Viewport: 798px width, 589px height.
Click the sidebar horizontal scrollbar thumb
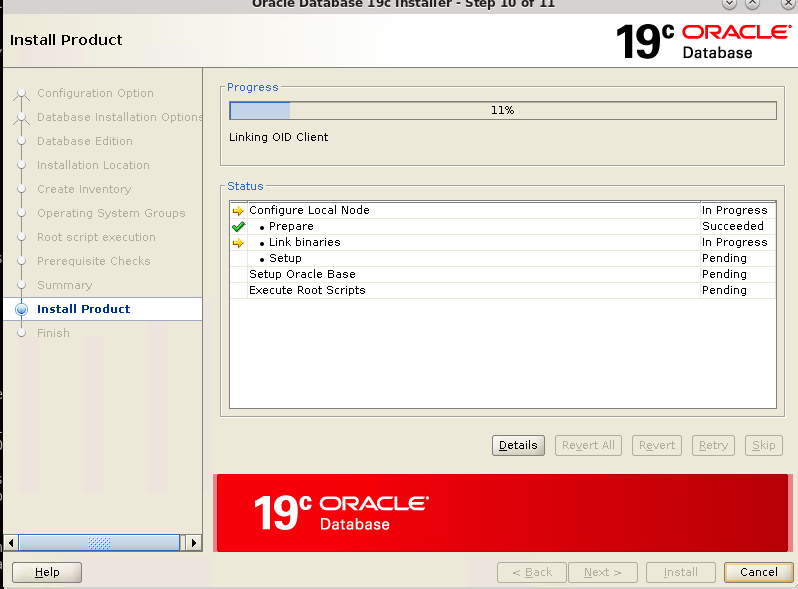(x=99, y=543)
